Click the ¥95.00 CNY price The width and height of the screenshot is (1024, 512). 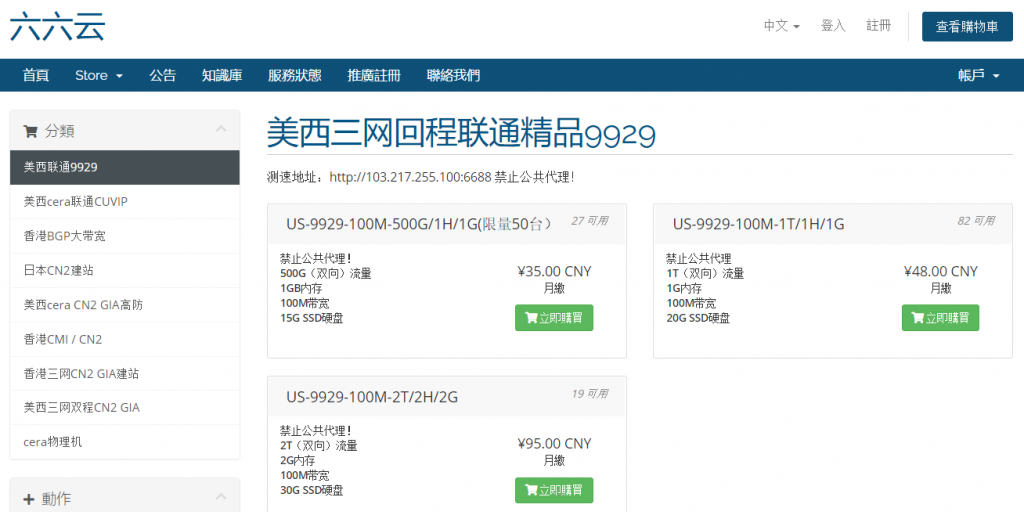554,444
